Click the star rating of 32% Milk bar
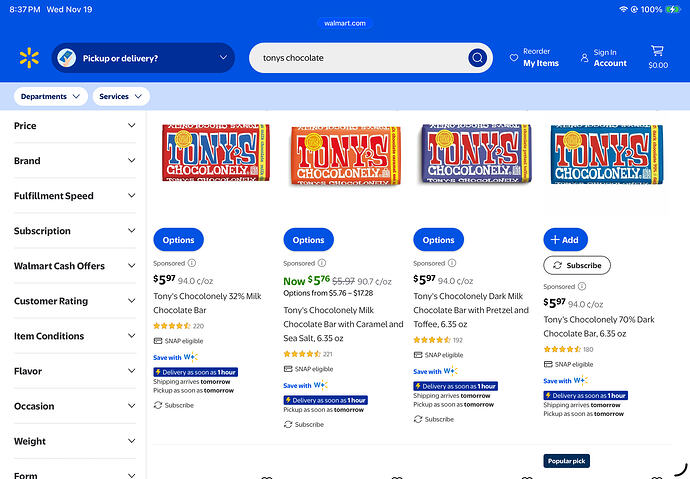The width and height of the screenshot is (690, 479). click(170, 326)
